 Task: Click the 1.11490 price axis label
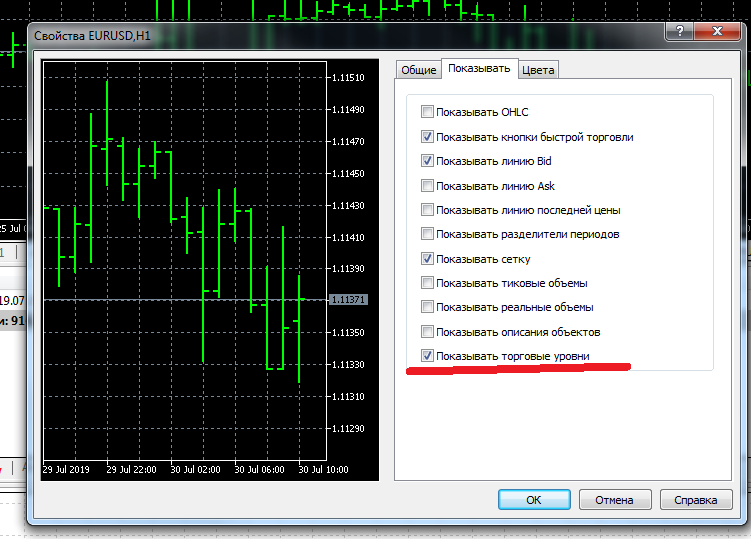pos(348,110)
